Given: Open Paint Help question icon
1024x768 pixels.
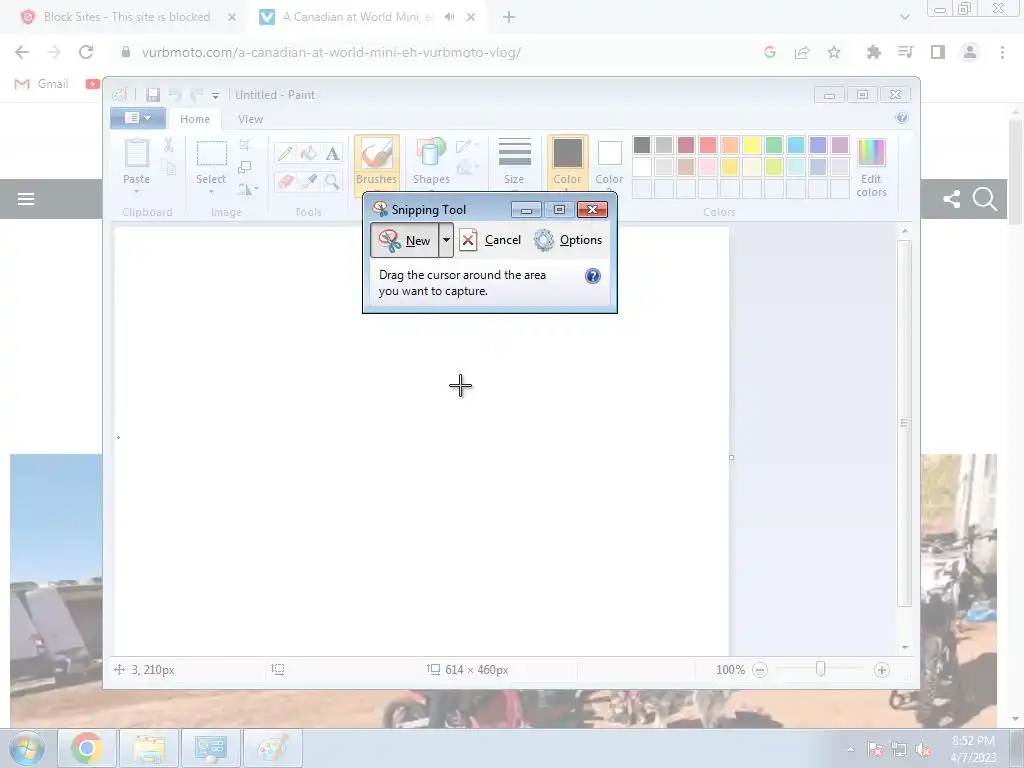Looking at the screenshot, I should 902,118.
